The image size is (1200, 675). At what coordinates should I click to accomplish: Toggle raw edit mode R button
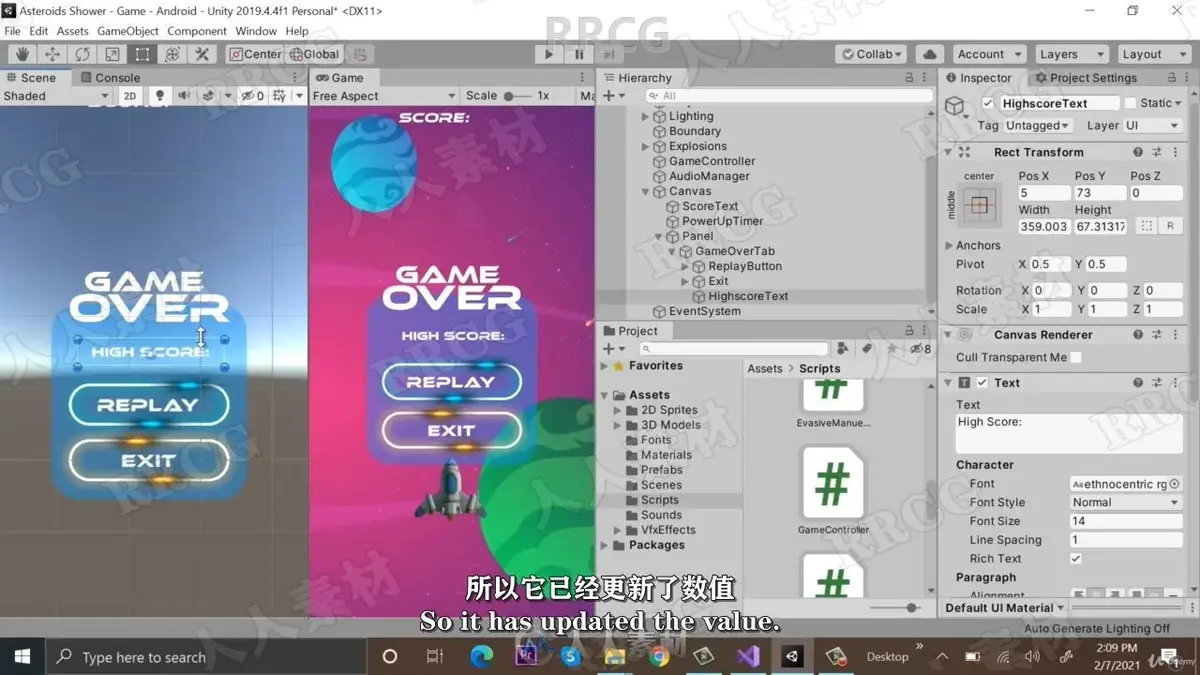coord(1170,226)
